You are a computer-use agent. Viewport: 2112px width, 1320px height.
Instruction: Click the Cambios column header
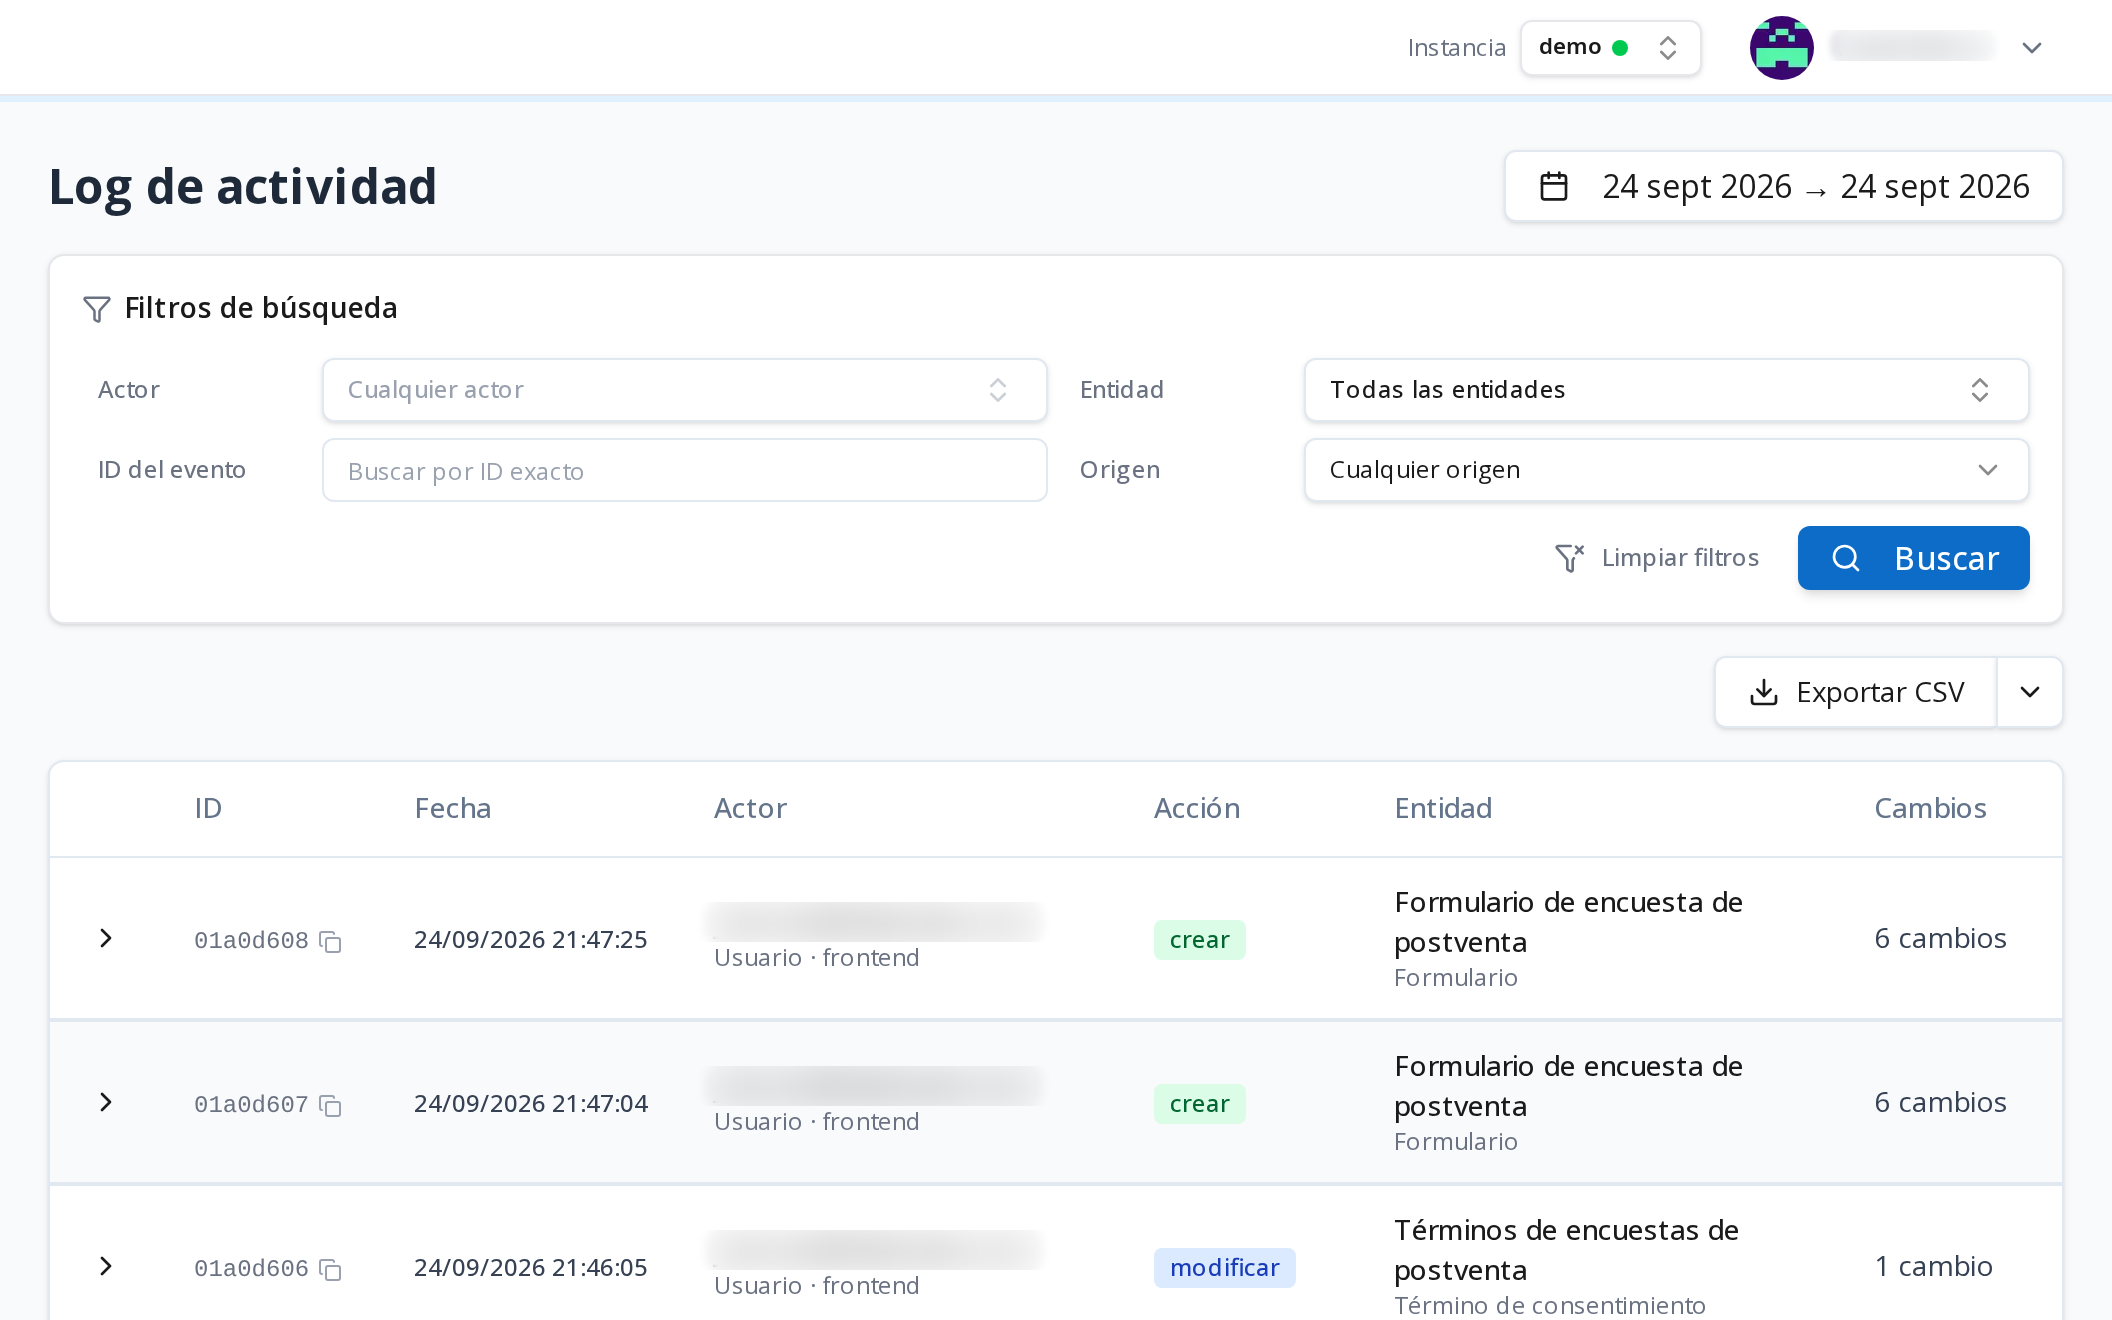click(1930, 808)
